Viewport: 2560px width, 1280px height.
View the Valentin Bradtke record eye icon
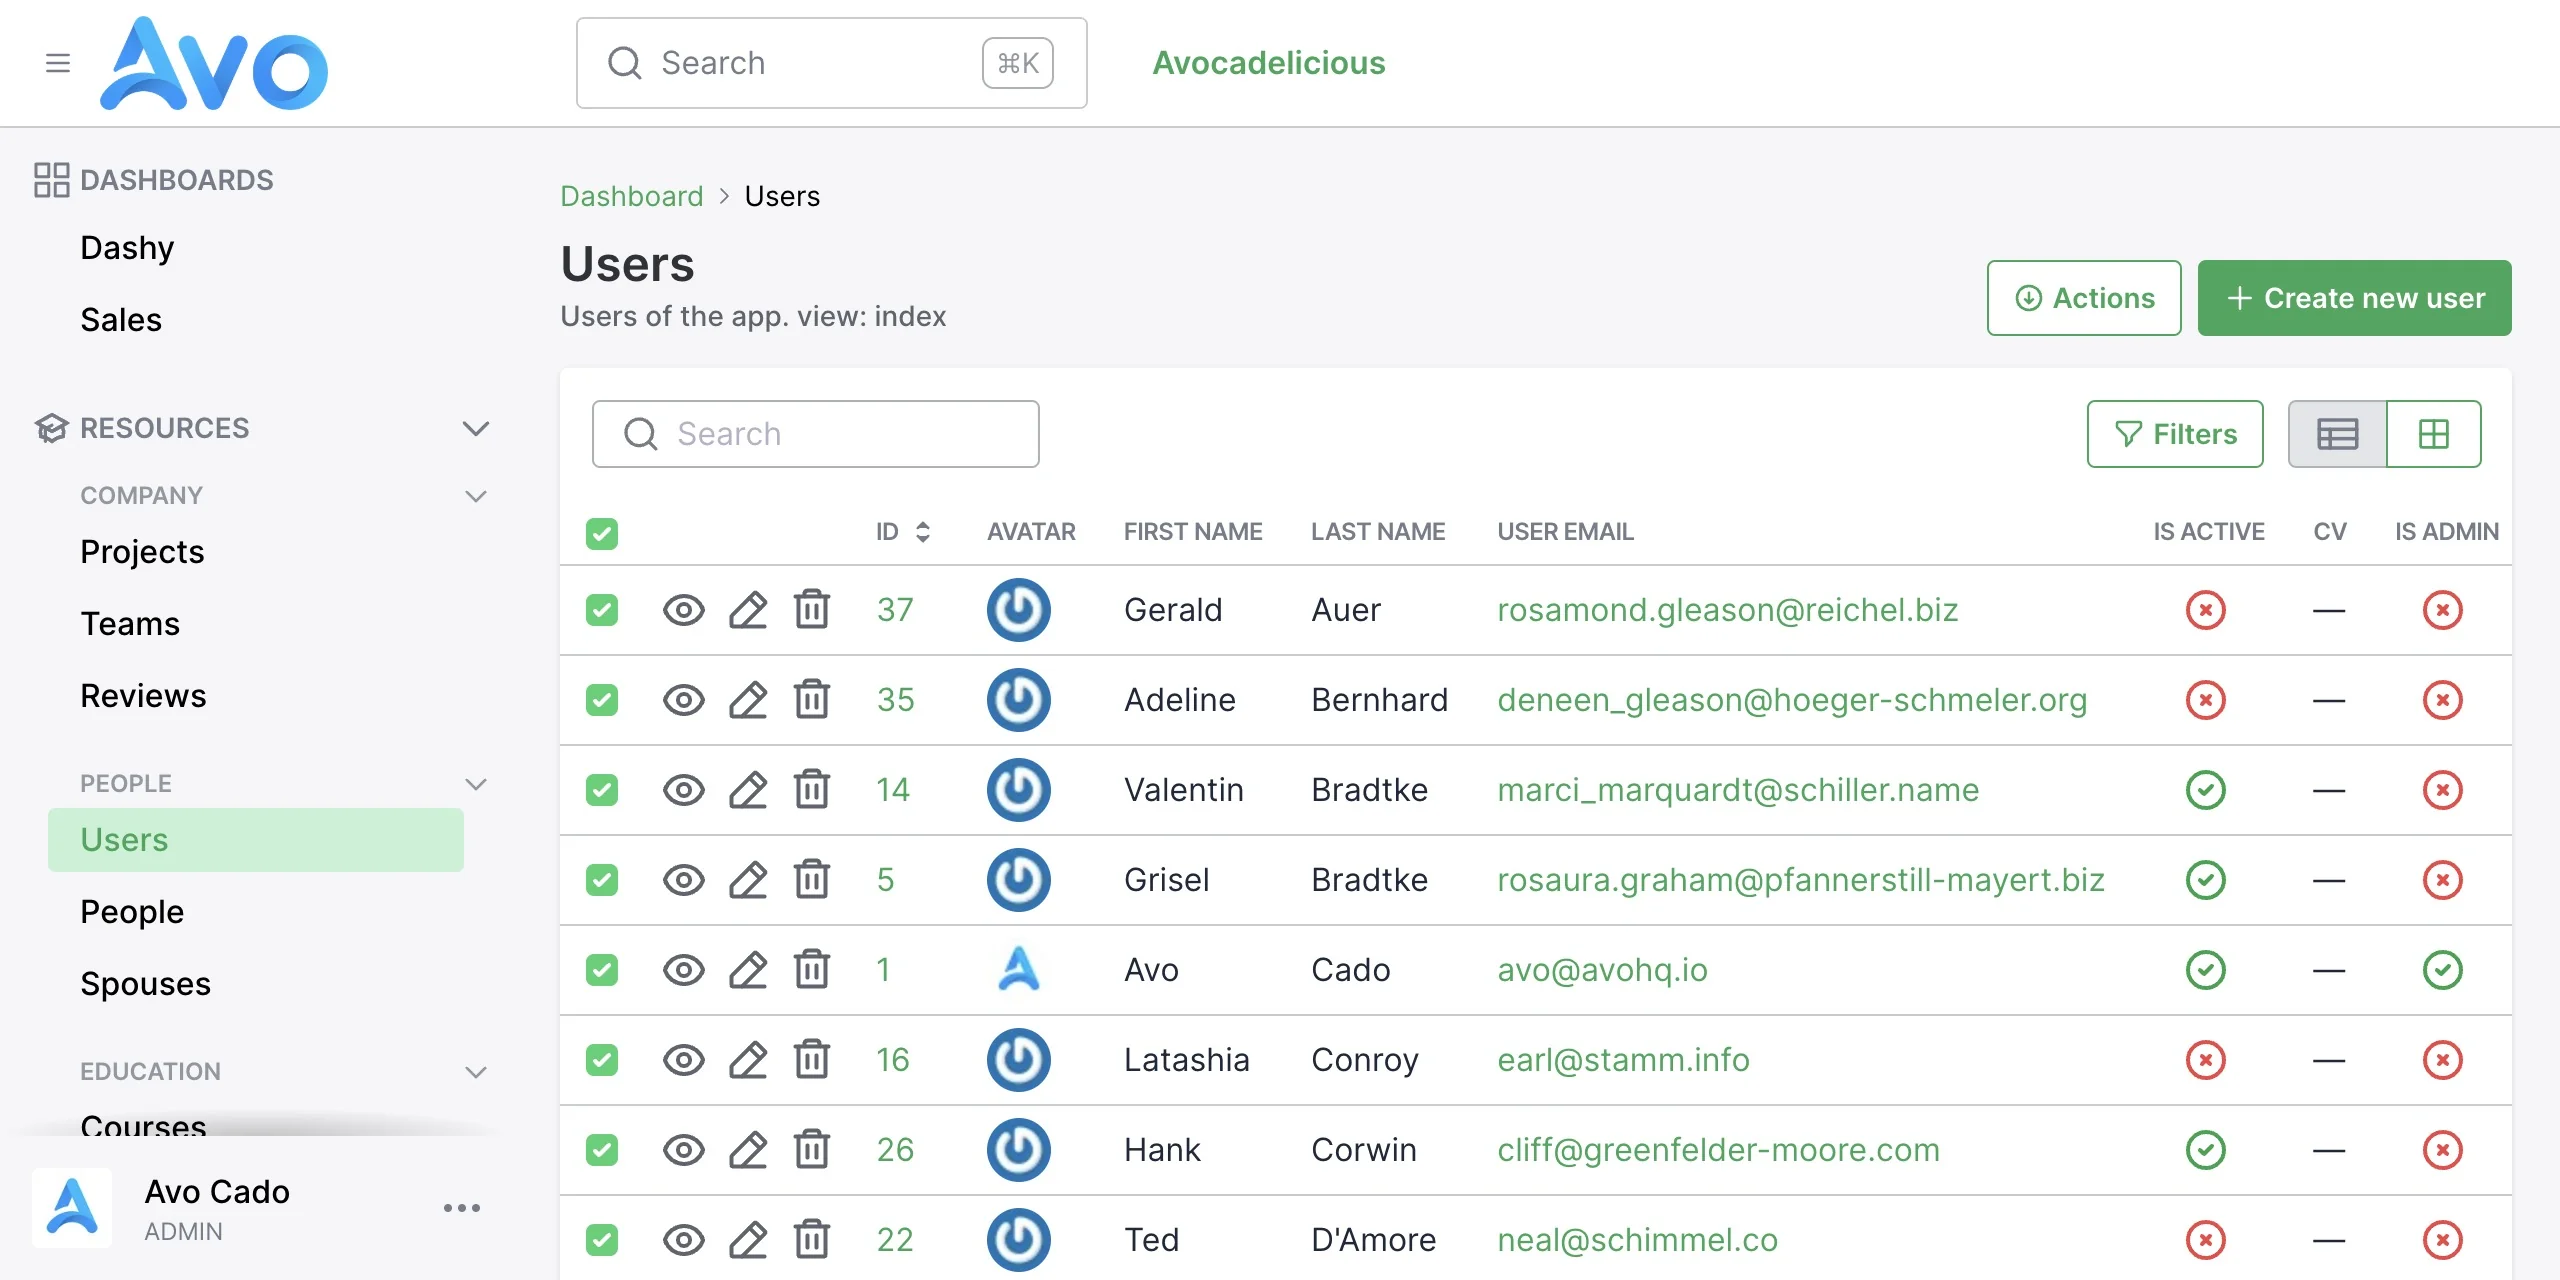point(684,790)
